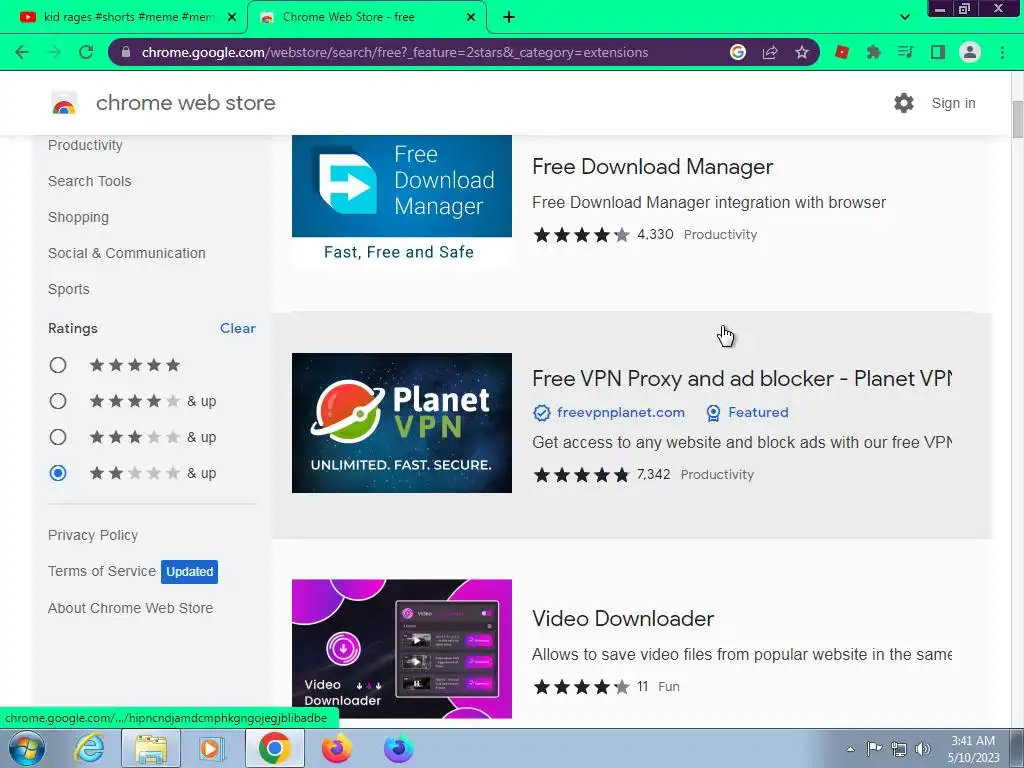The width and height of the screenshot is (1024, 768).
Task: Choose the Social & Communication category
Action: [x=127, y=253]
